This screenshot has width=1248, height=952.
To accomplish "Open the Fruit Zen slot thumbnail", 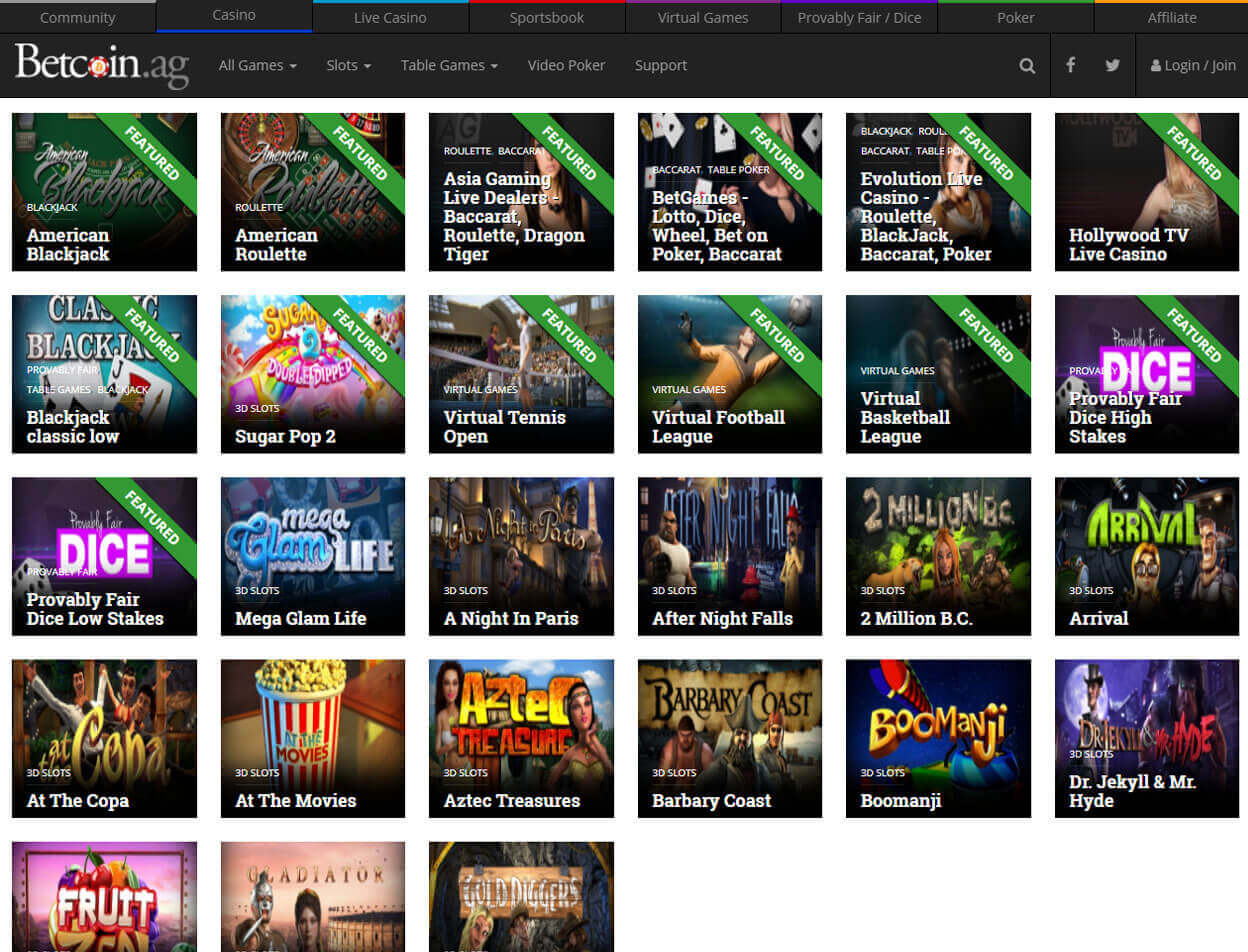I will (104, 897).
